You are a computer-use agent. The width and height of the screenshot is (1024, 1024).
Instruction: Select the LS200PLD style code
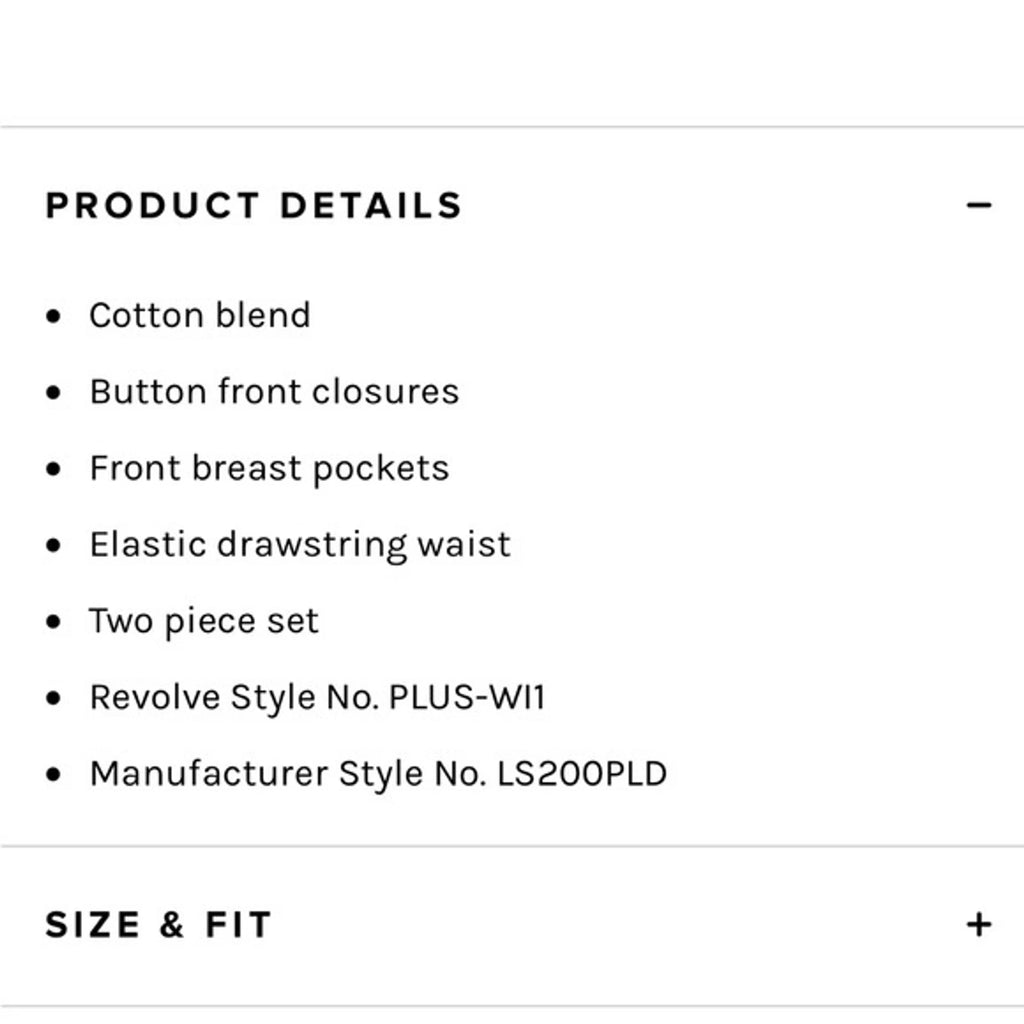582,773
